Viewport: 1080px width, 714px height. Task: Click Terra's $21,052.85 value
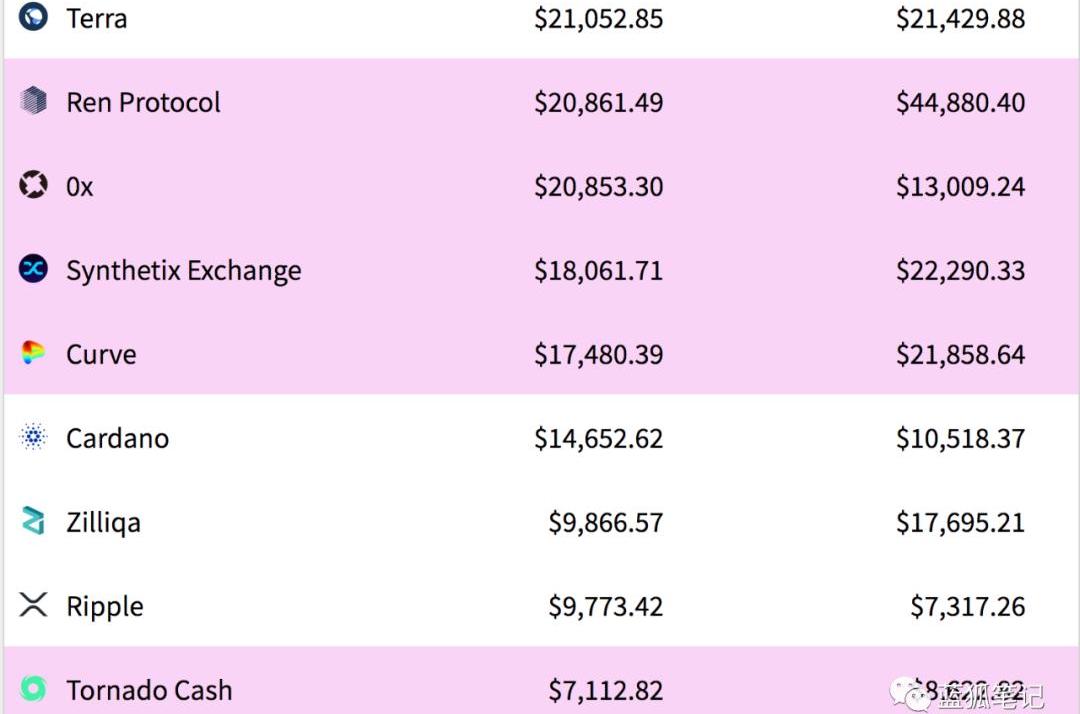click(598, 18)
